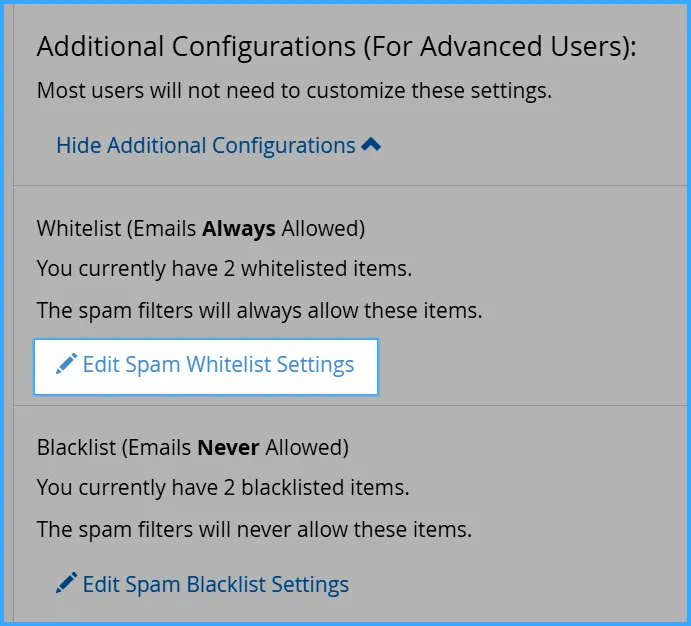Click the '2 blacklisted items' sentence
The image size is (691, 626).
pyautogui.click(x=223, y=487)
